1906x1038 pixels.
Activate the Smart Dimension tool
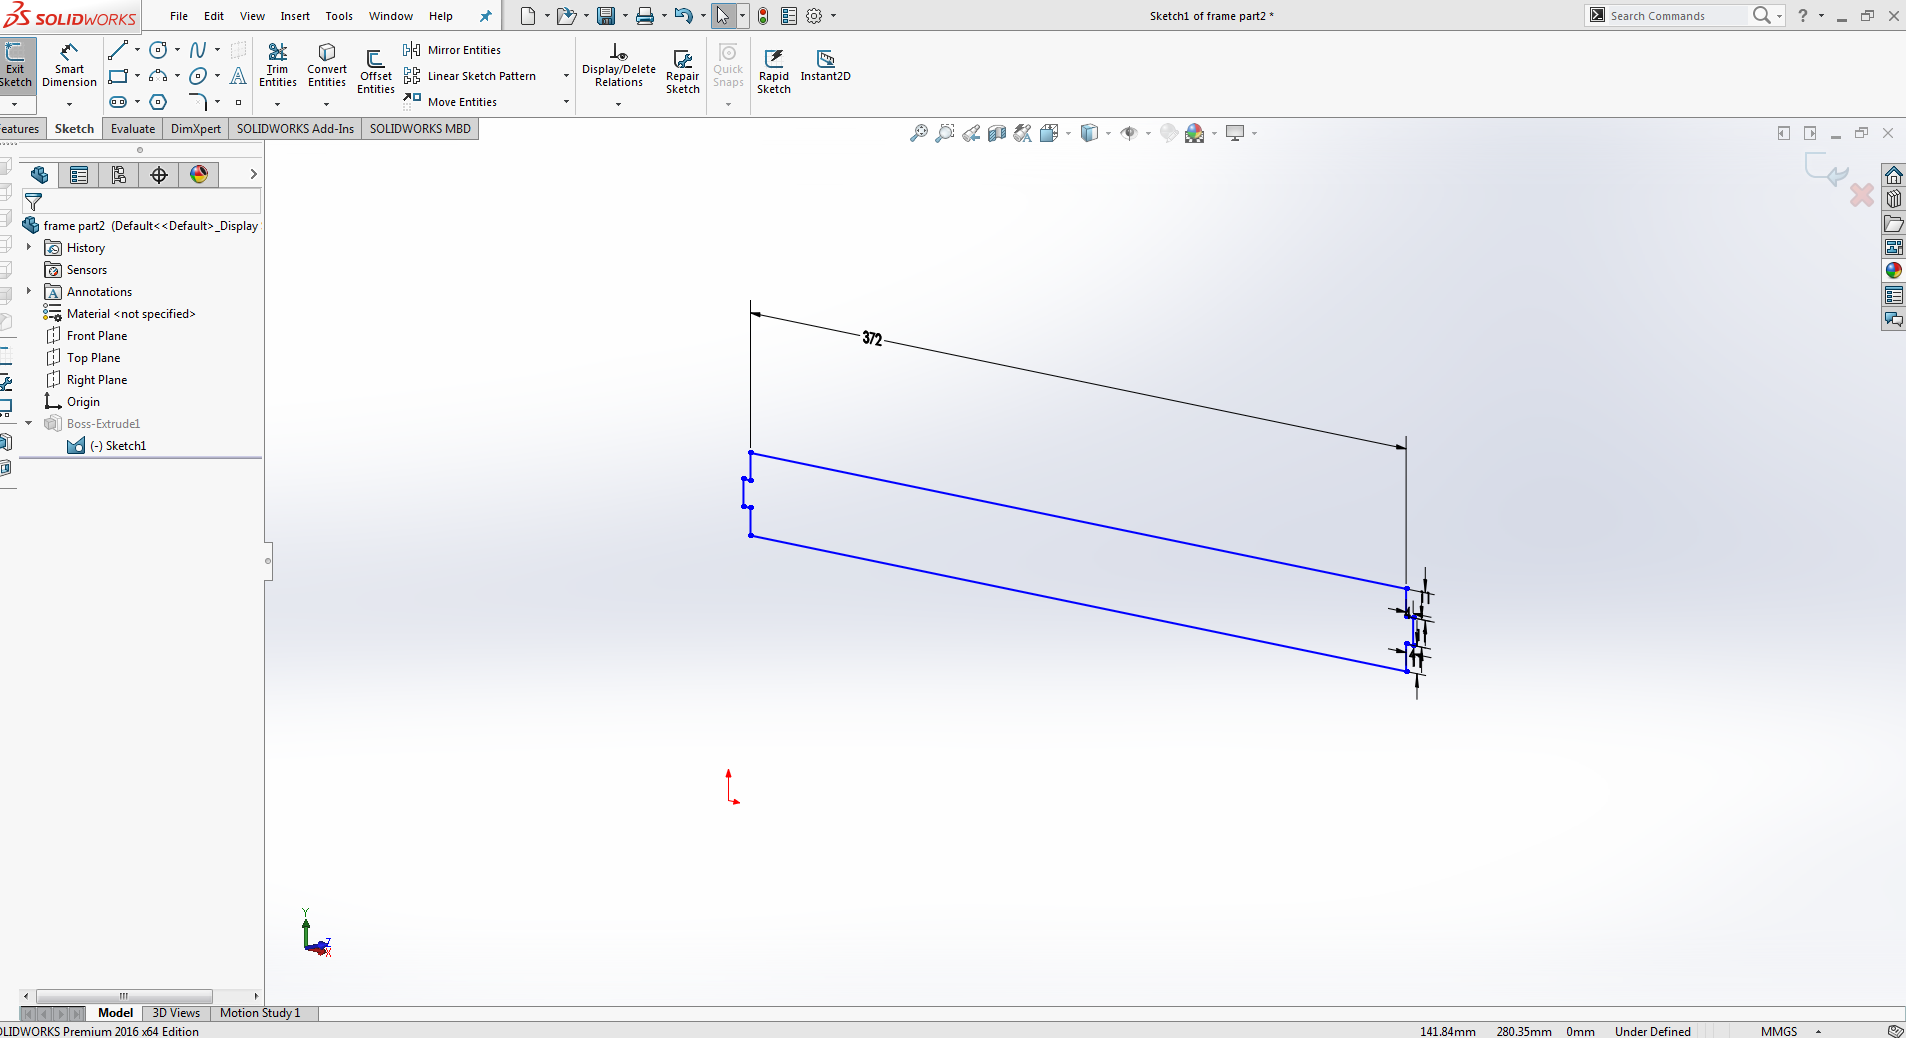pyautogui.click(x=69, y=66)
